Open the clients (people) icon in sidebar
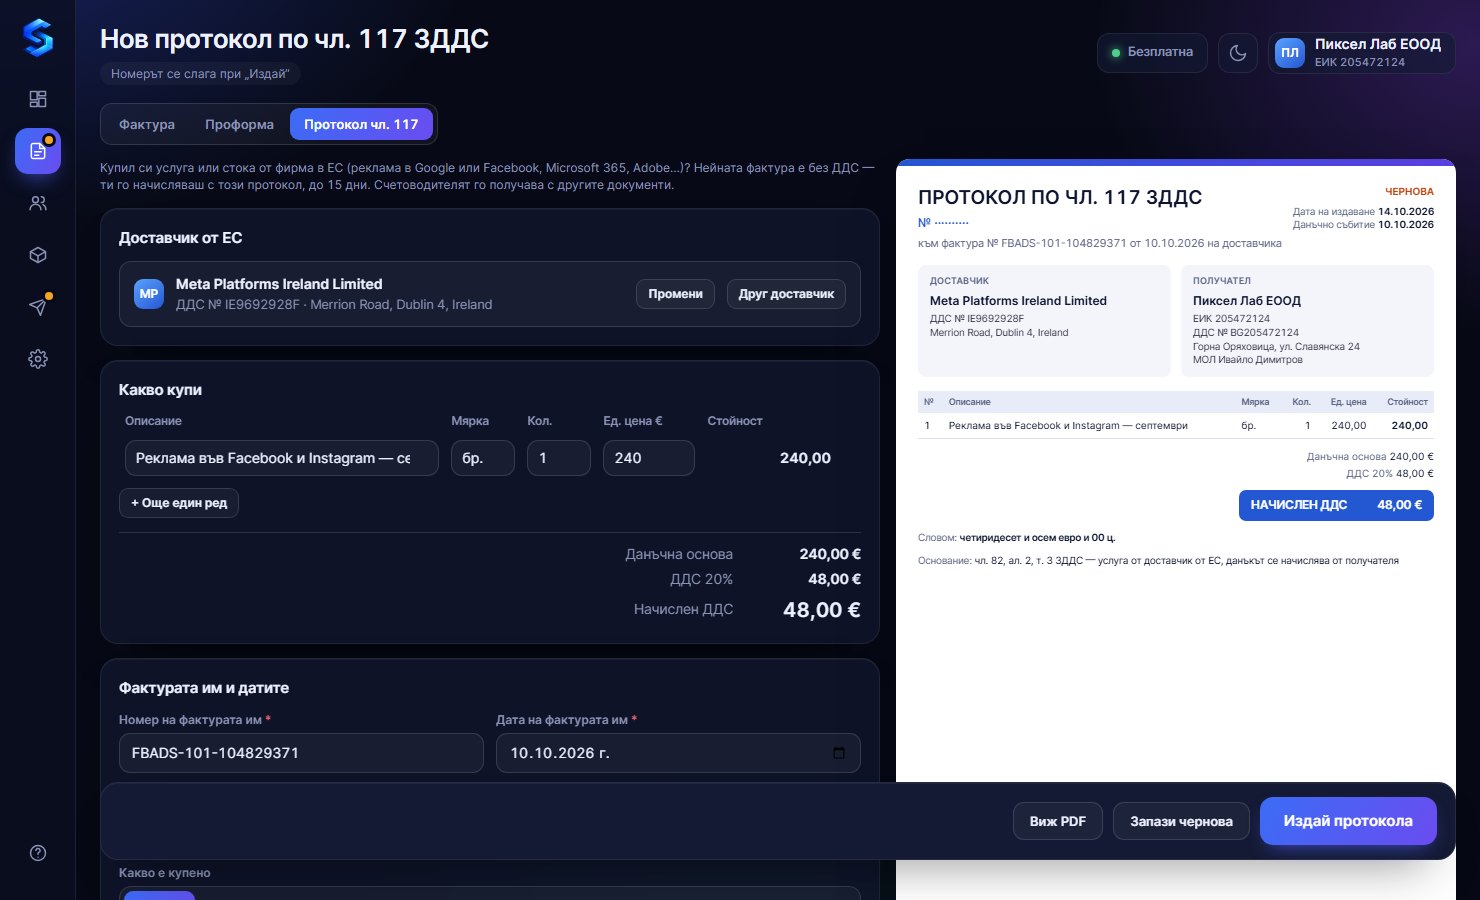The width and height of the screenshot is (1480, 900). (x=38, y=203)
